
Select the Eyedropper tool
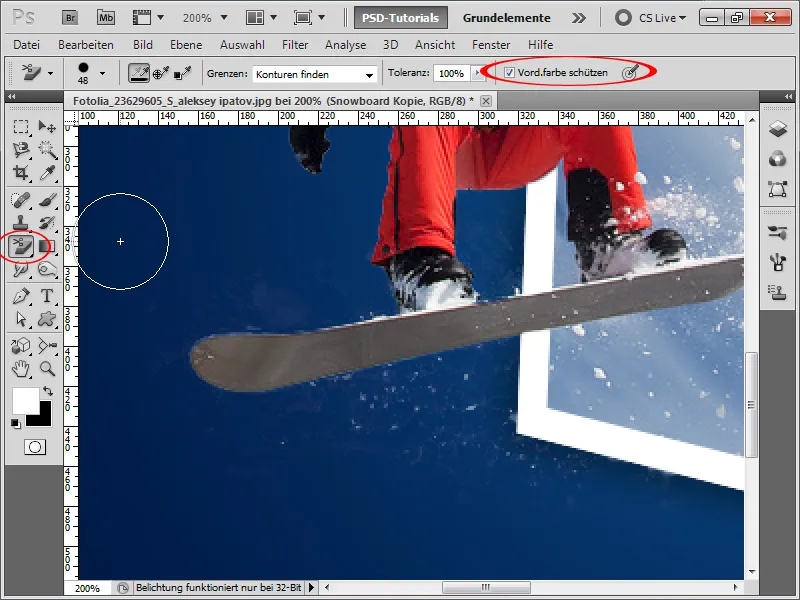coord(47,173)
